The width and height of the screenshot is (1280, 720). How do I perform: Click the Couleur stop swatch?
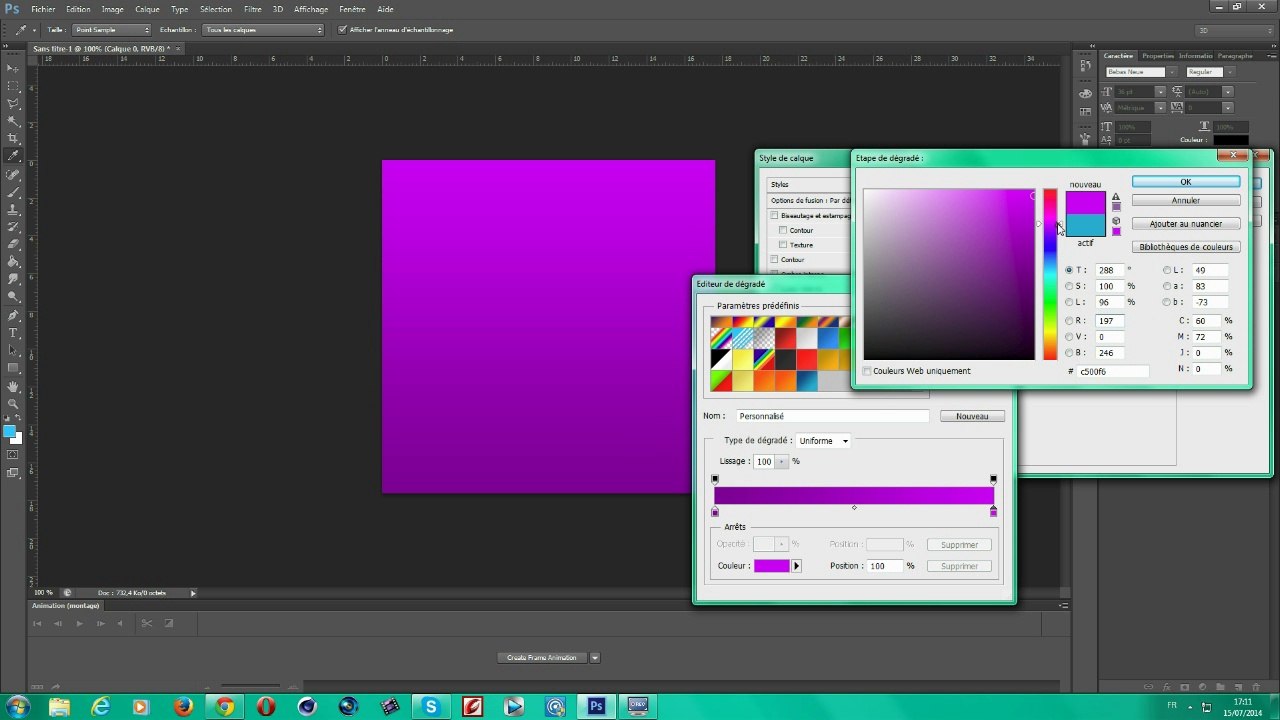click(771, 566)
